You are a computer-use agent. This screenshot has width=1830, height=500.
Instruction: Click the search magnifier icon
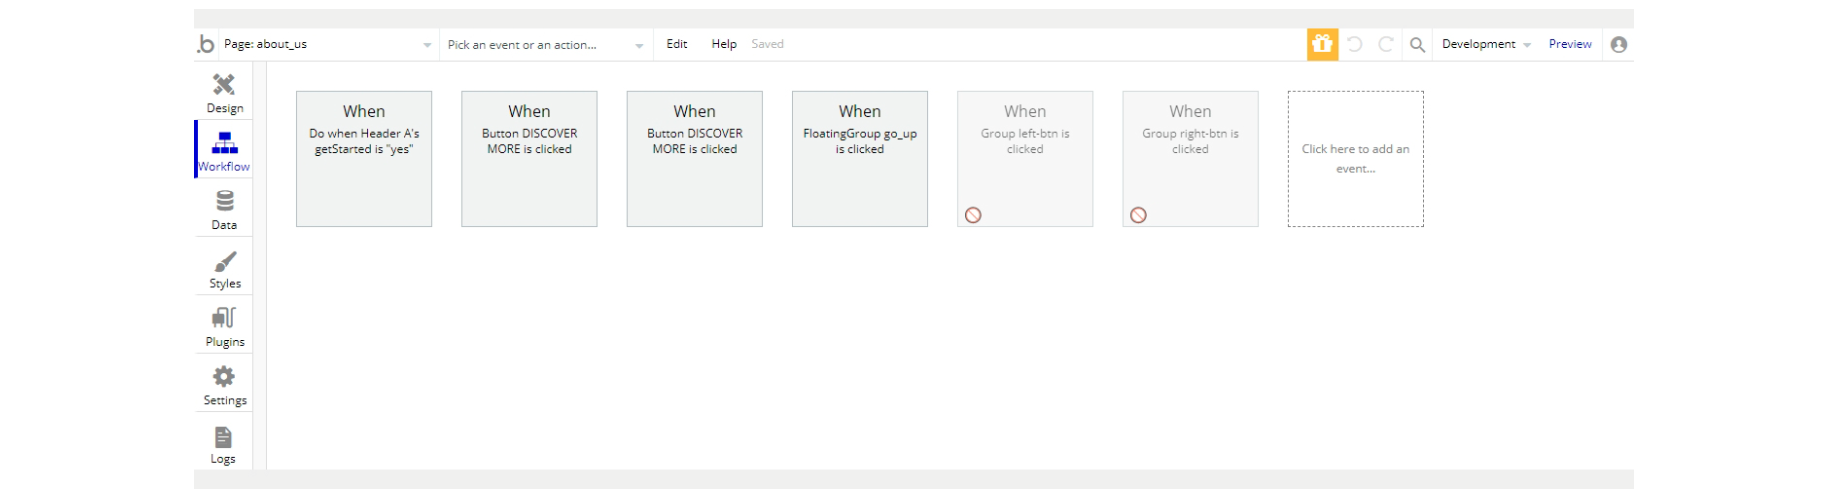1417,44
